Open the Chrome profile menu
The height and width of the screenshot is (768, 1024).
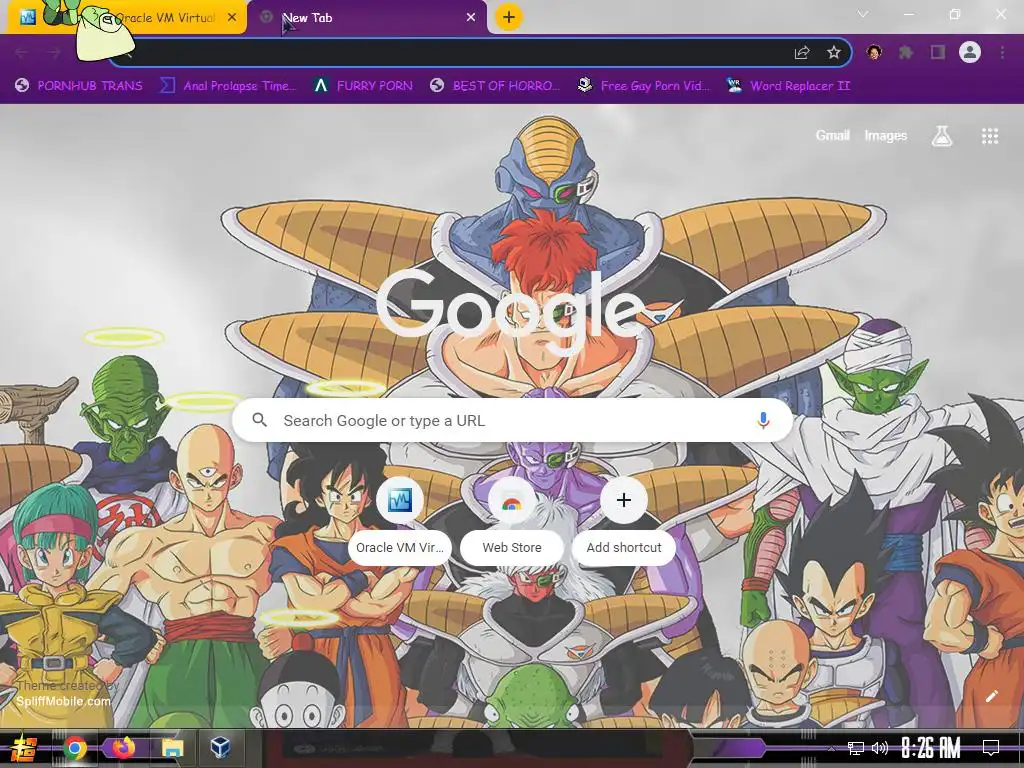tap(970, 52)
